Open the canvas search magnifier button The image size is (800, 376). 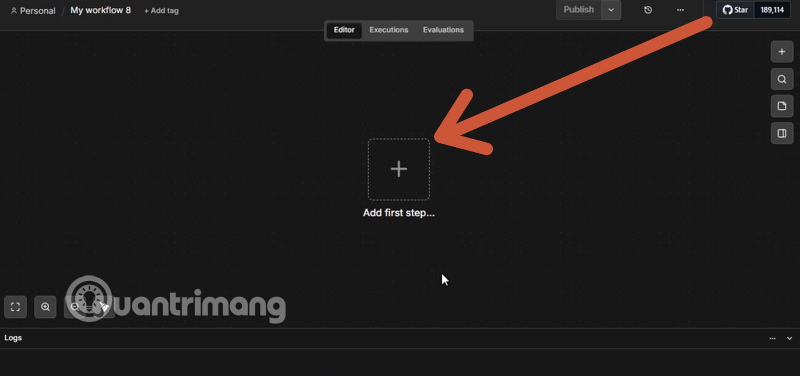point(782,79)
